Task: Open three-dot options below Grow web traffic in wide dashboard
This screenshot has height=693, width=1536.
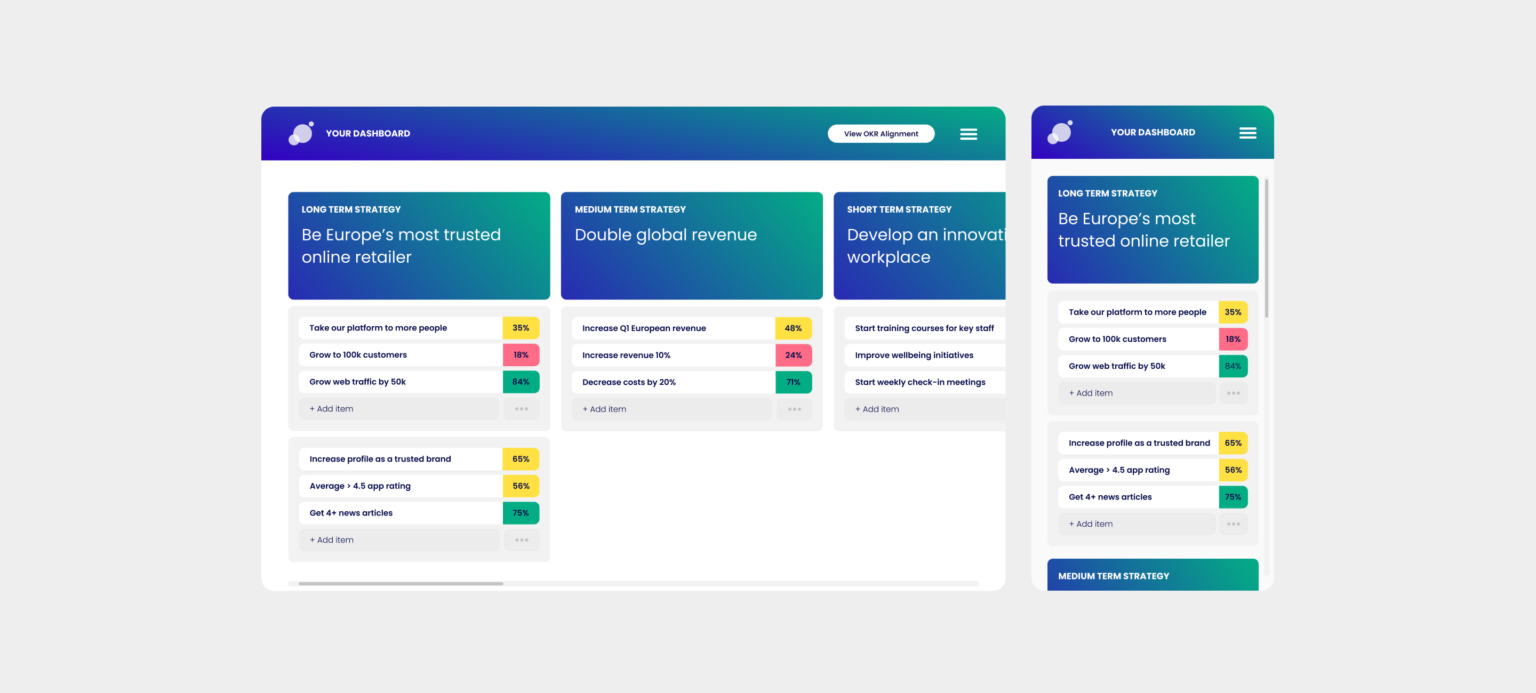Action: (521, 409)
